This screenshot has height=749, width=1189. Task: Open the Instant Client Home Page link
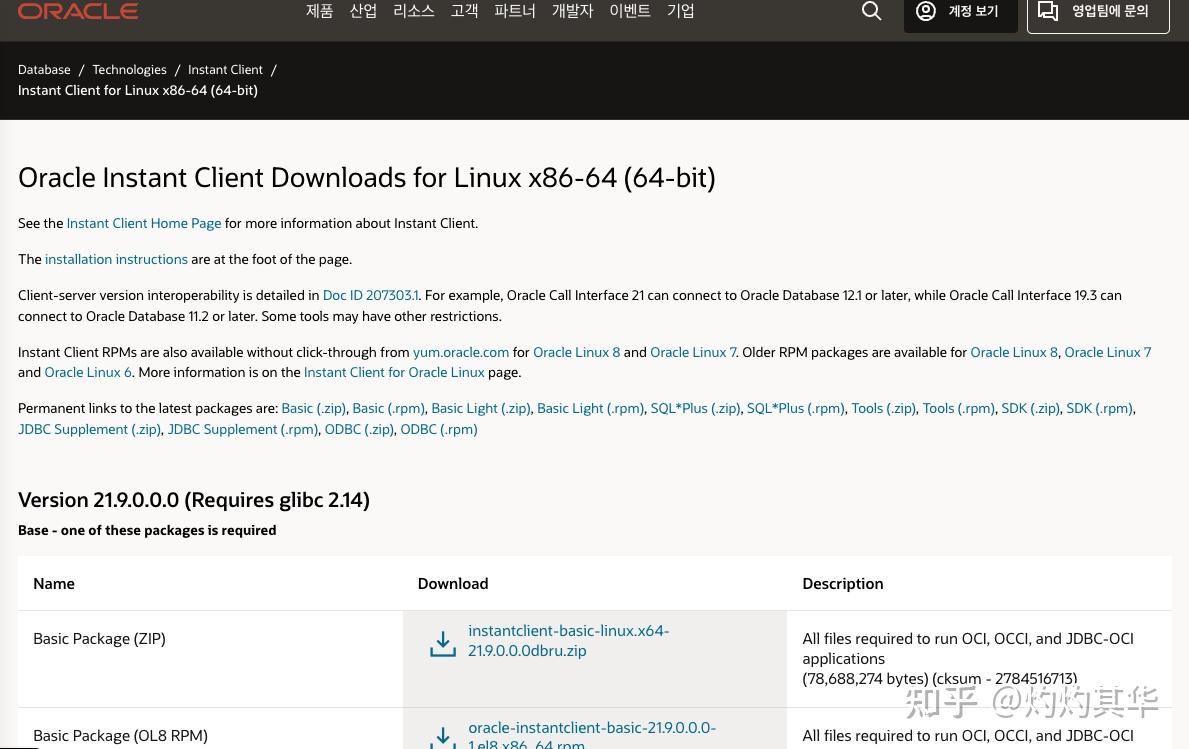pyautogui.click(x=143, y=223)
